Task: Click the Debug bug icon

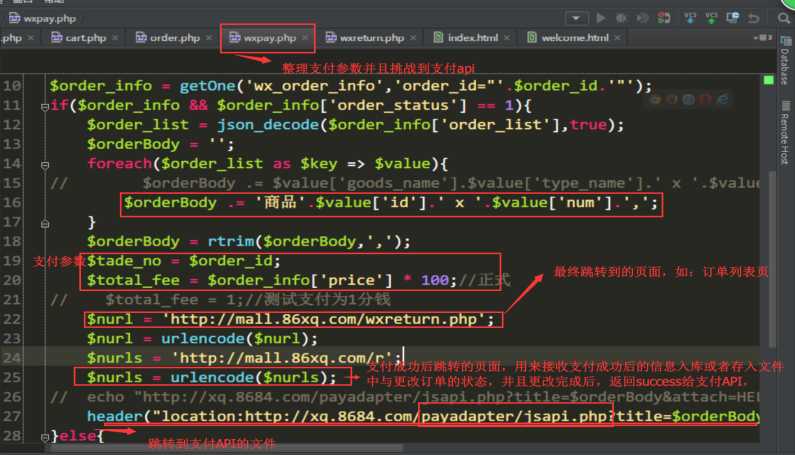Action: point(621,18)
